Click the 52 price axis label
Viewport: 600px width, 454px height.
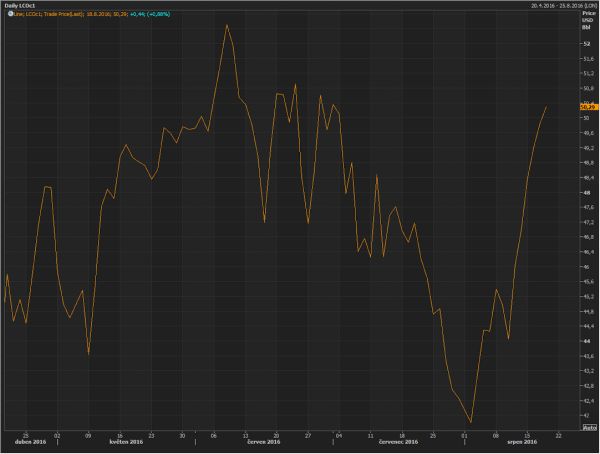pyautogui.click(x=584, y=44)
